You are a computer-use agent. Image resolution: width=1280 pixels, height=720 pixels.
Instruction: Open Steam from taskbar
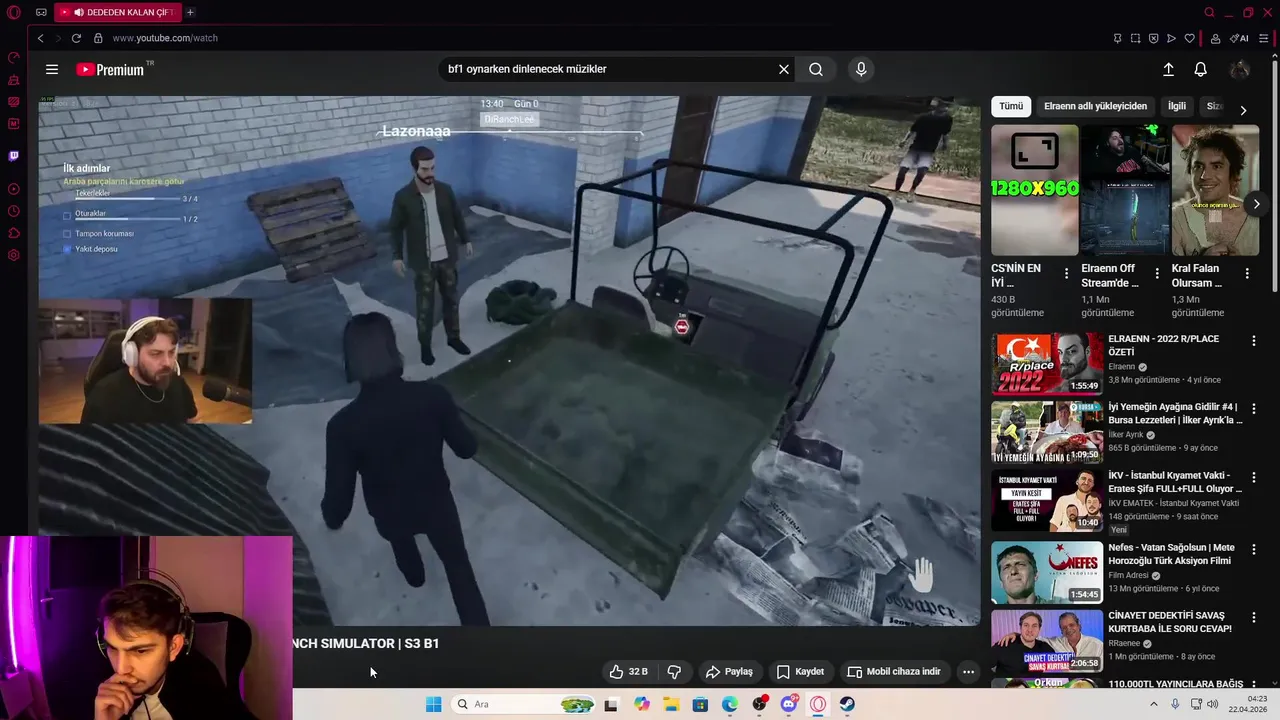click(x=847, y=704)
